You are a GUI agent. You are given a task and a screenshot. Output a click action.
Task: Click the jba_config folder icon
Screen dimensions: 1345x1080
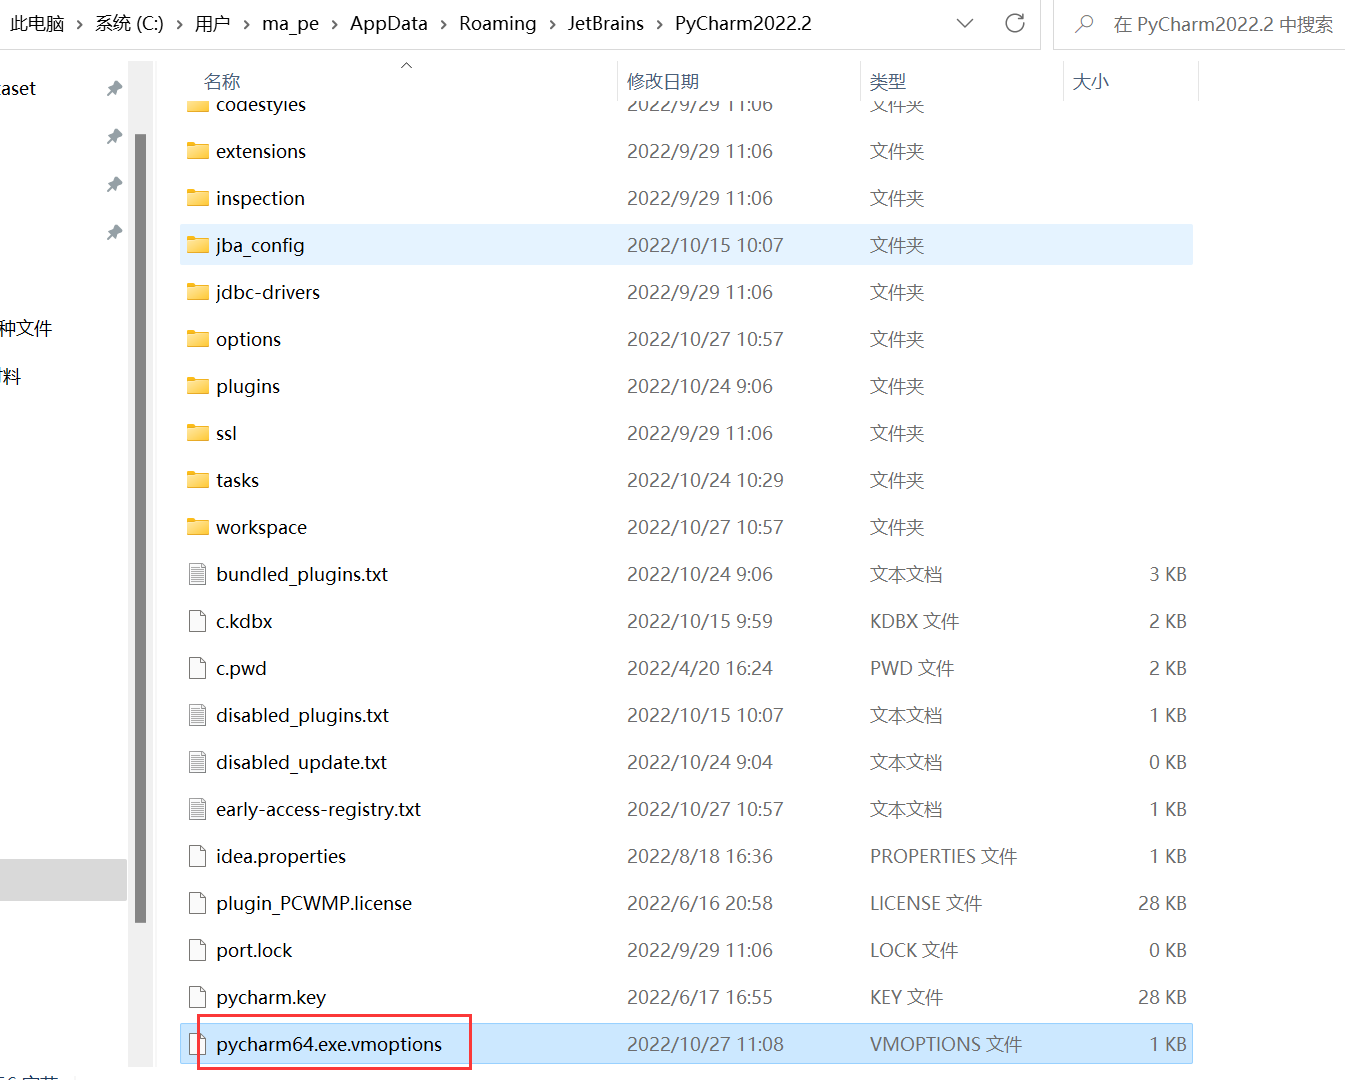(x=198, y=245)
